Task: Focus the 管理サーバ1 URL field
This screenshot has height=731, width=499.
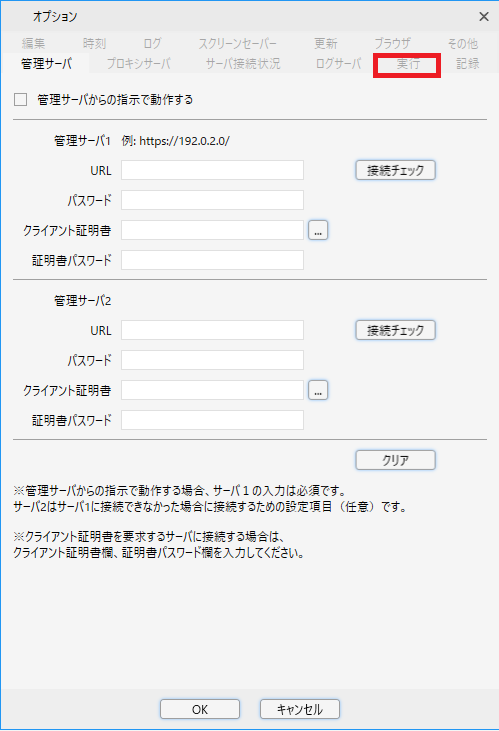Action: (x=213, y=170)
